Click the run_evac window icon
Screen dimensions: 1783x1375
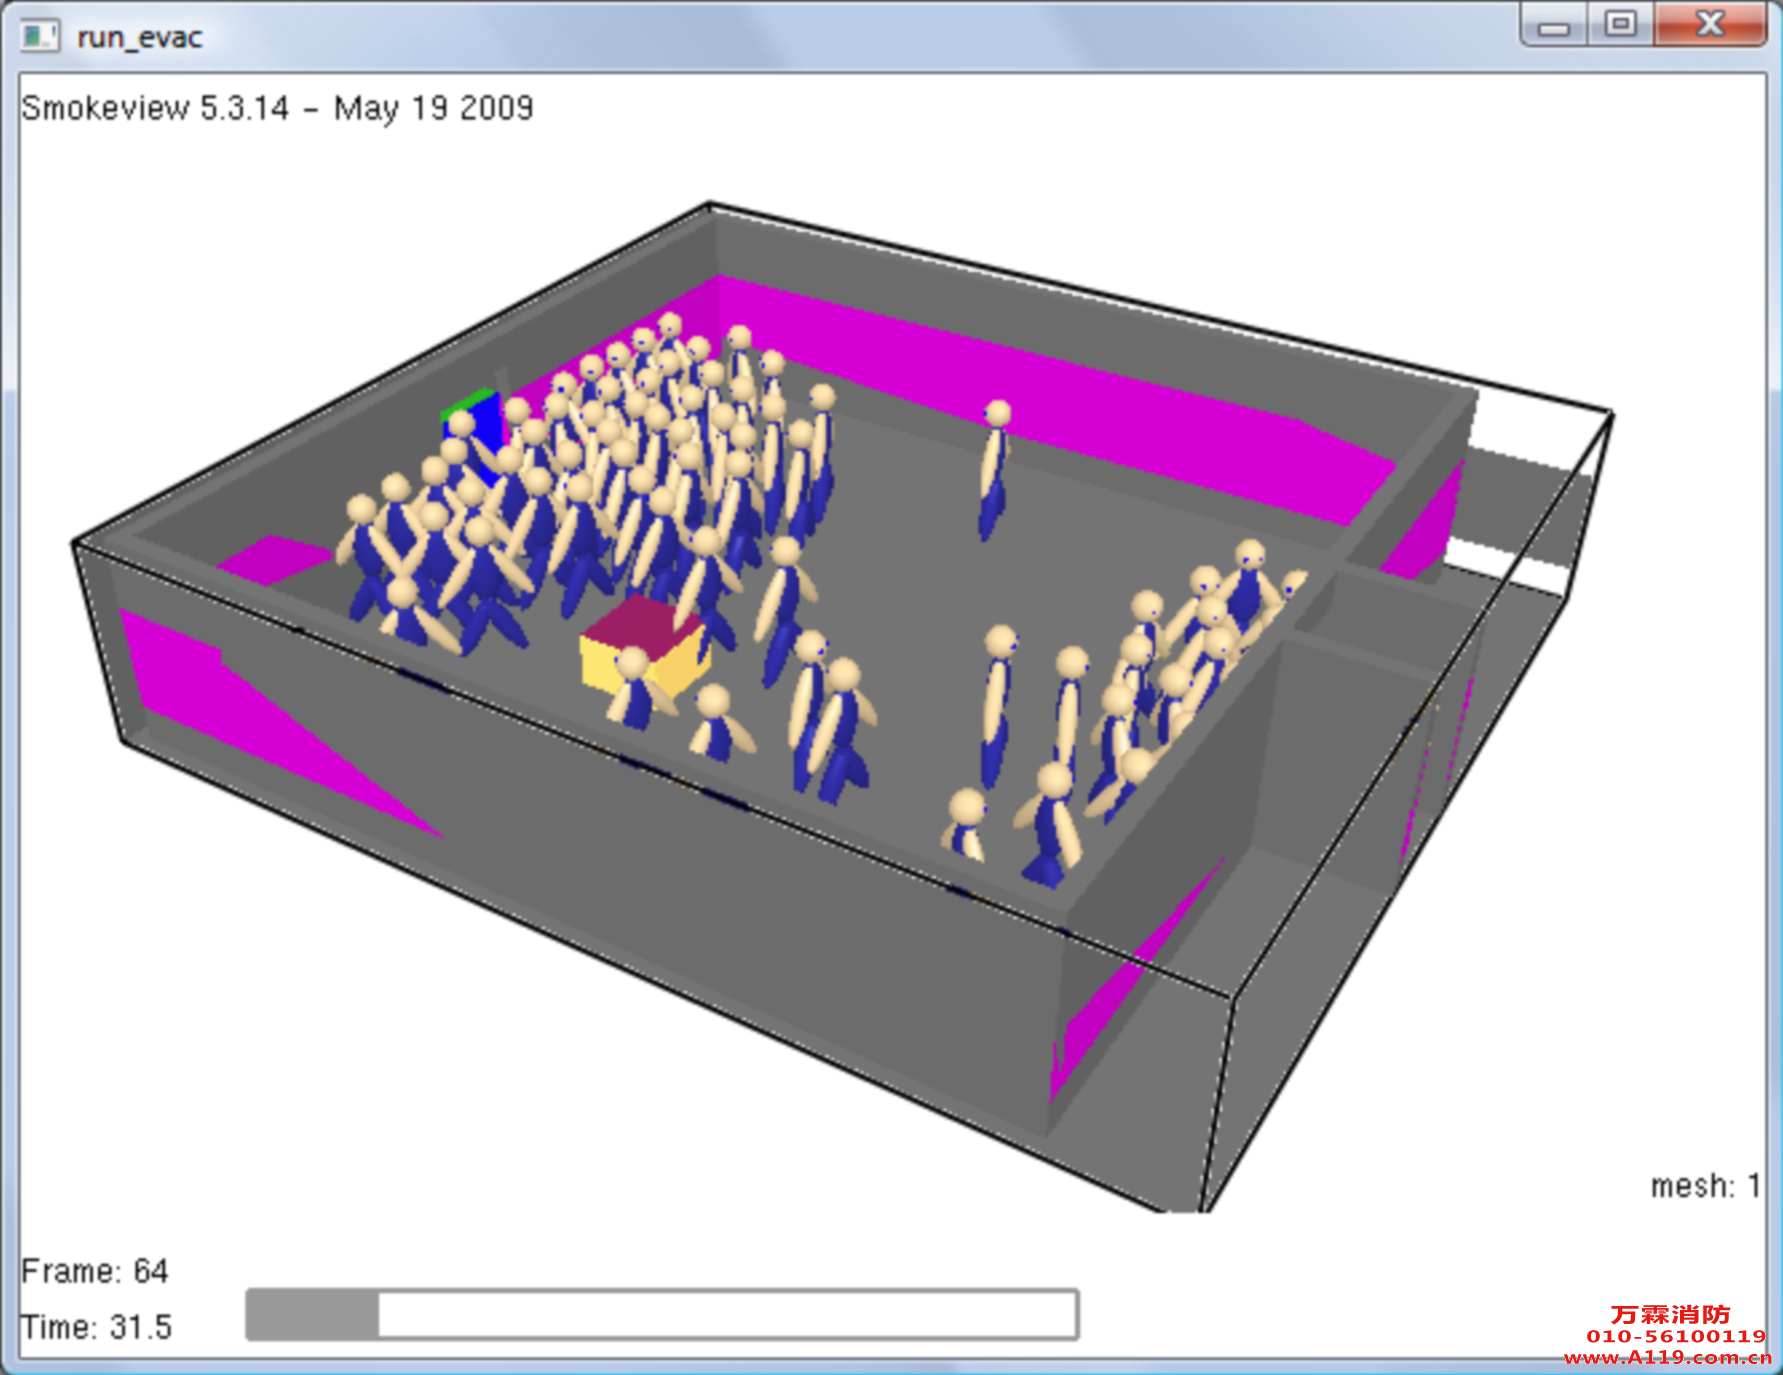coord(41,37)
